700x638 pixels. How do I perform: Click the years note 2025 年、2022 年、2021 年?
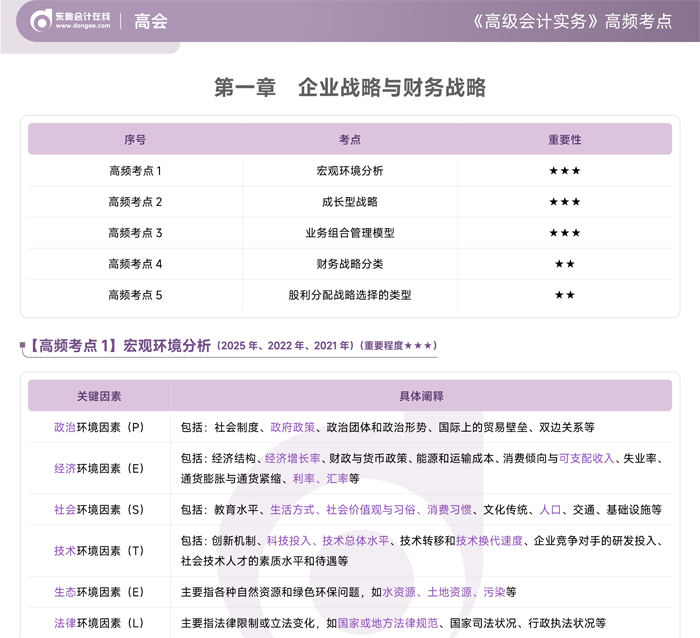click(286, 346)
